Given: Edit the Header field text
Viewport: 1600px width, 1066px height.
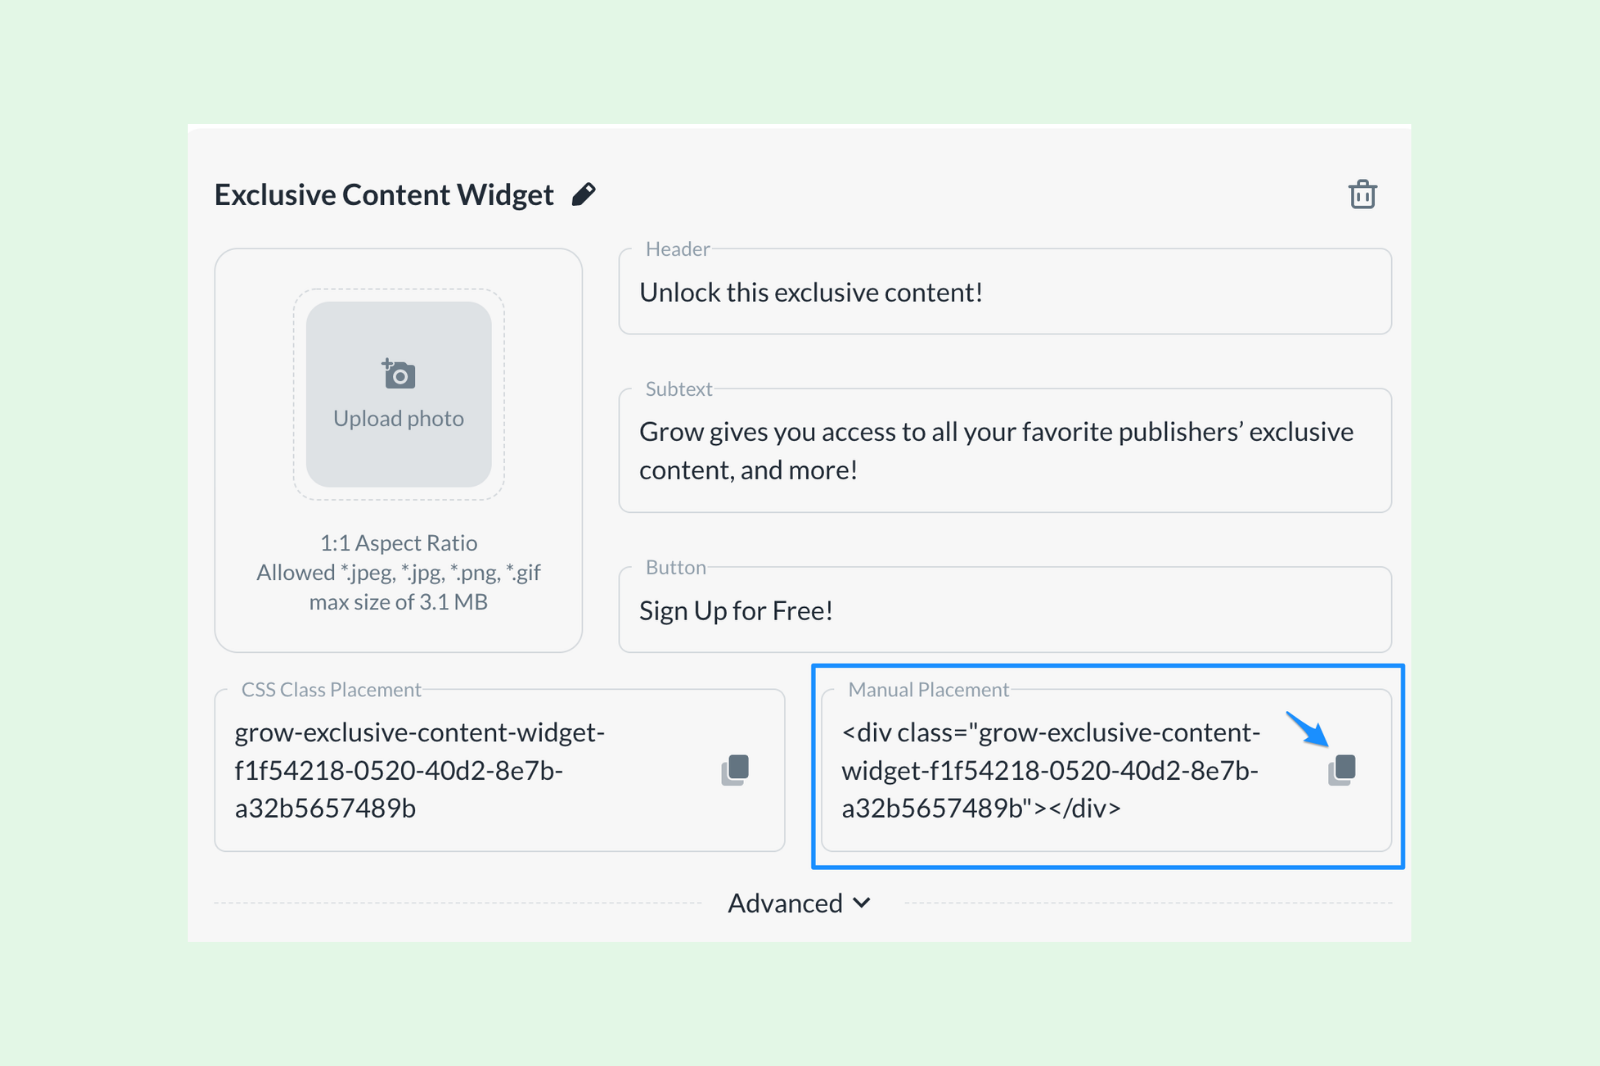Looking at the screenshot, I should pos(1005,292).
